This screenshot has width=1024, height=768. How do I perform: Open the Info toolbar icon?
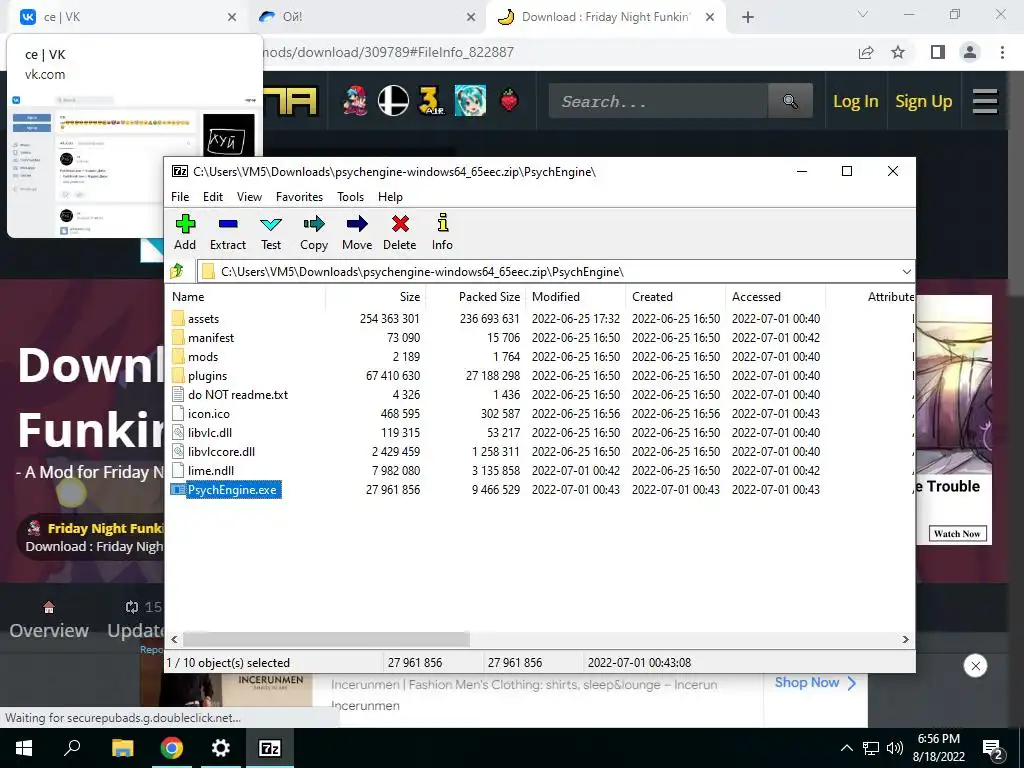pyautogui.click(x=442, y=232)
